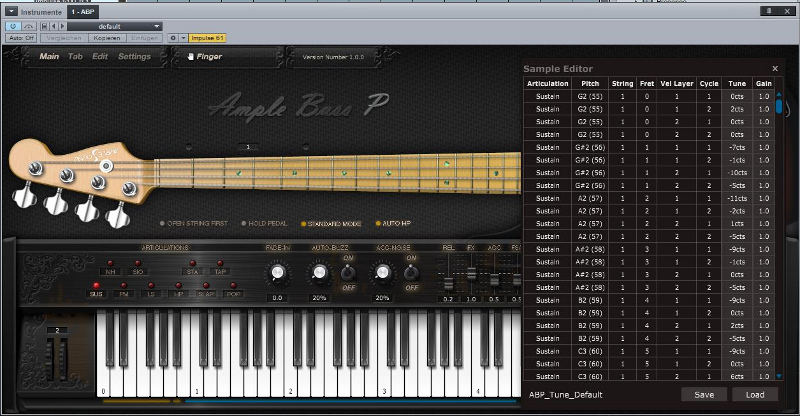
Task: Select the 1 - ABP instrument tab
Action: [83, 11]
